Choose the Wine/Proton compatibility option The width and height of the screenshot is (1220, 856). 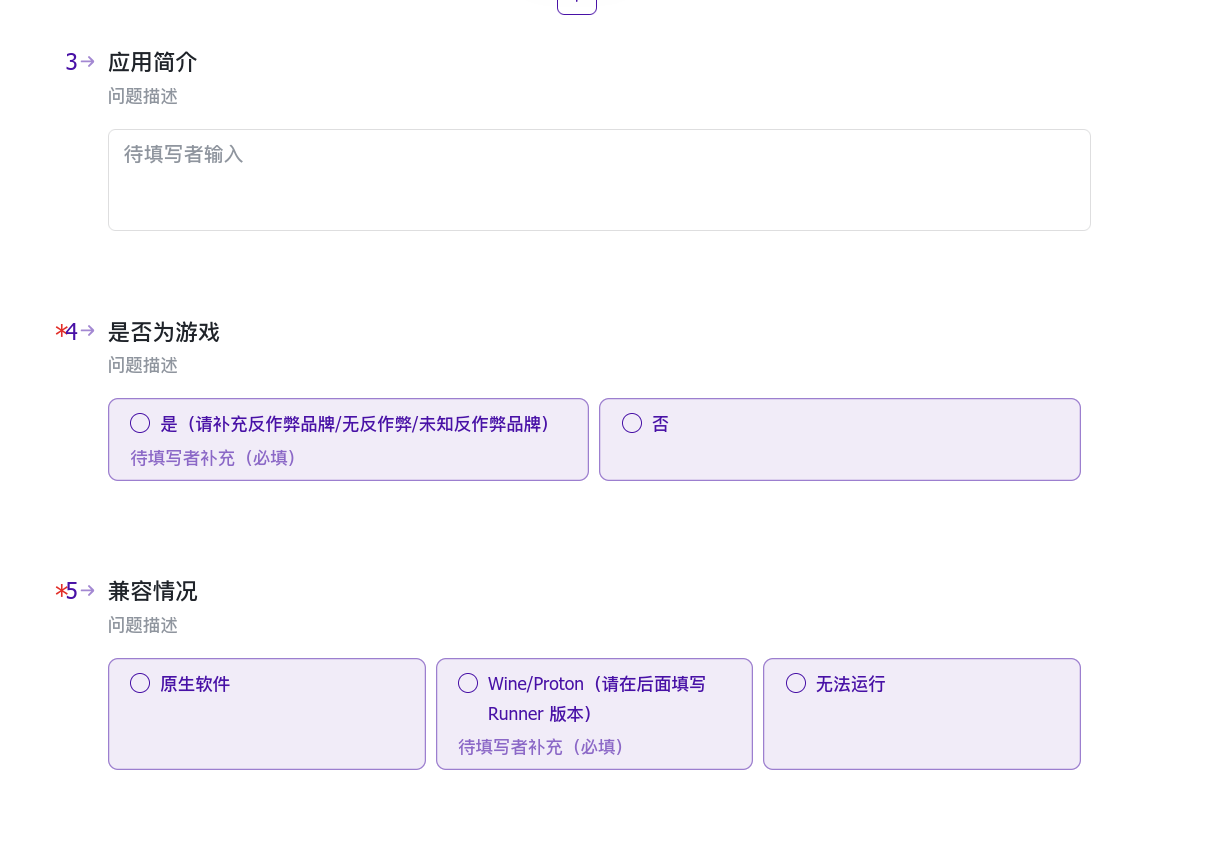pos(468,683)
